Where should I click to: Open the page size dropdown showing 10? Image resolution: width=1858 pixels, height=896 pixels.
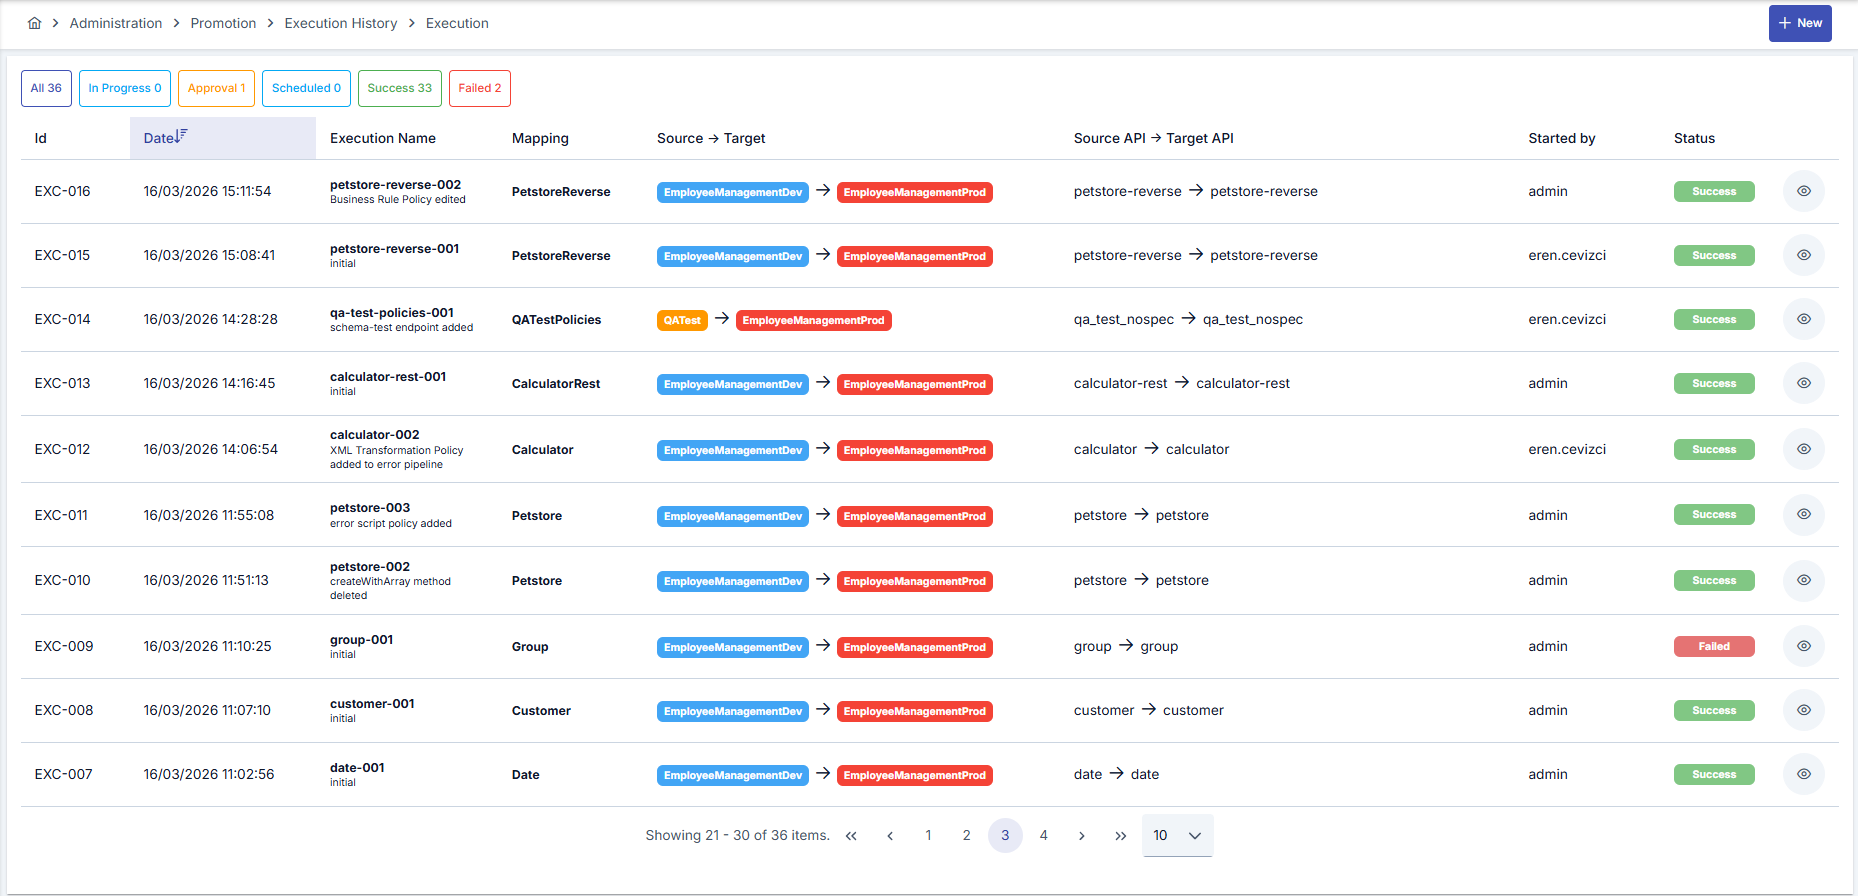(1177, 836)
